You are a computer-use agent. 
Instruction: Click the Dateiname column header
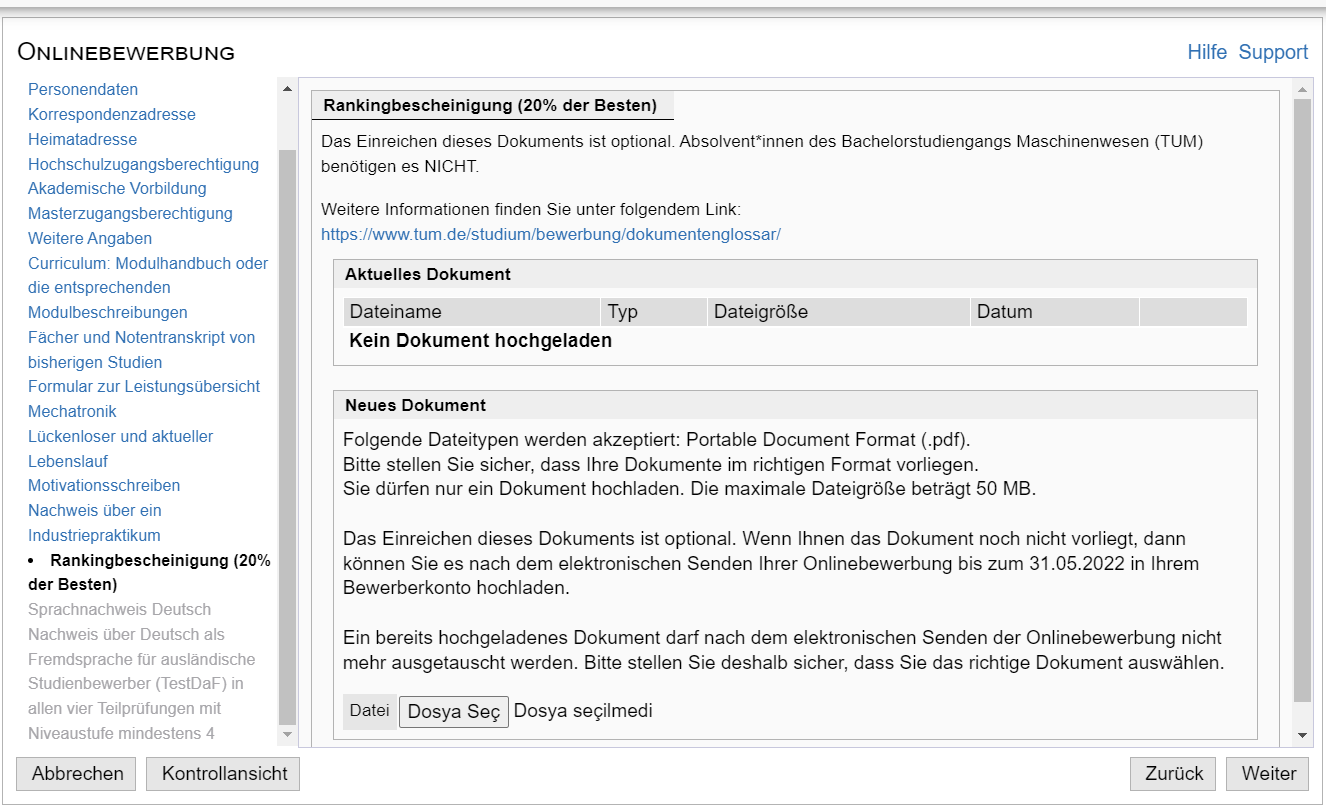tap(395, 312)
